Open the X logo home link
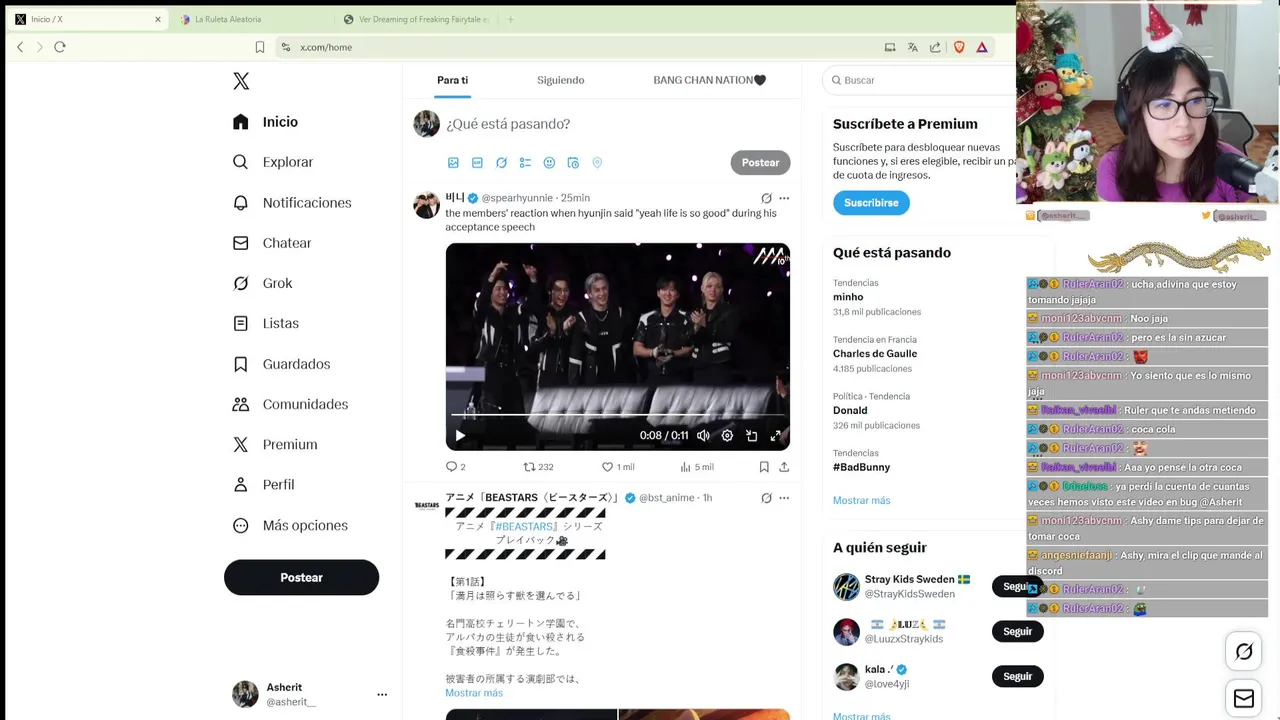Image resolution: width=1280 pixels, height=720 pixels. coord(241,81)
